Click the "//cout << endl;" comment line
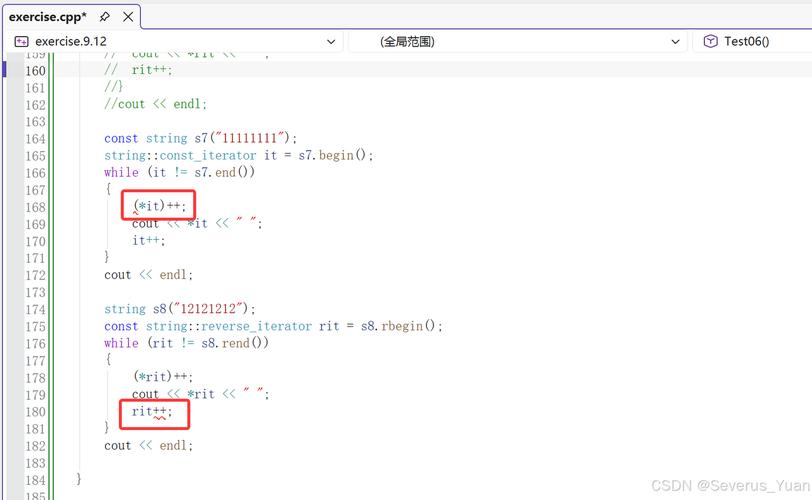Screen dimensions: 812x500 (155, 104)
